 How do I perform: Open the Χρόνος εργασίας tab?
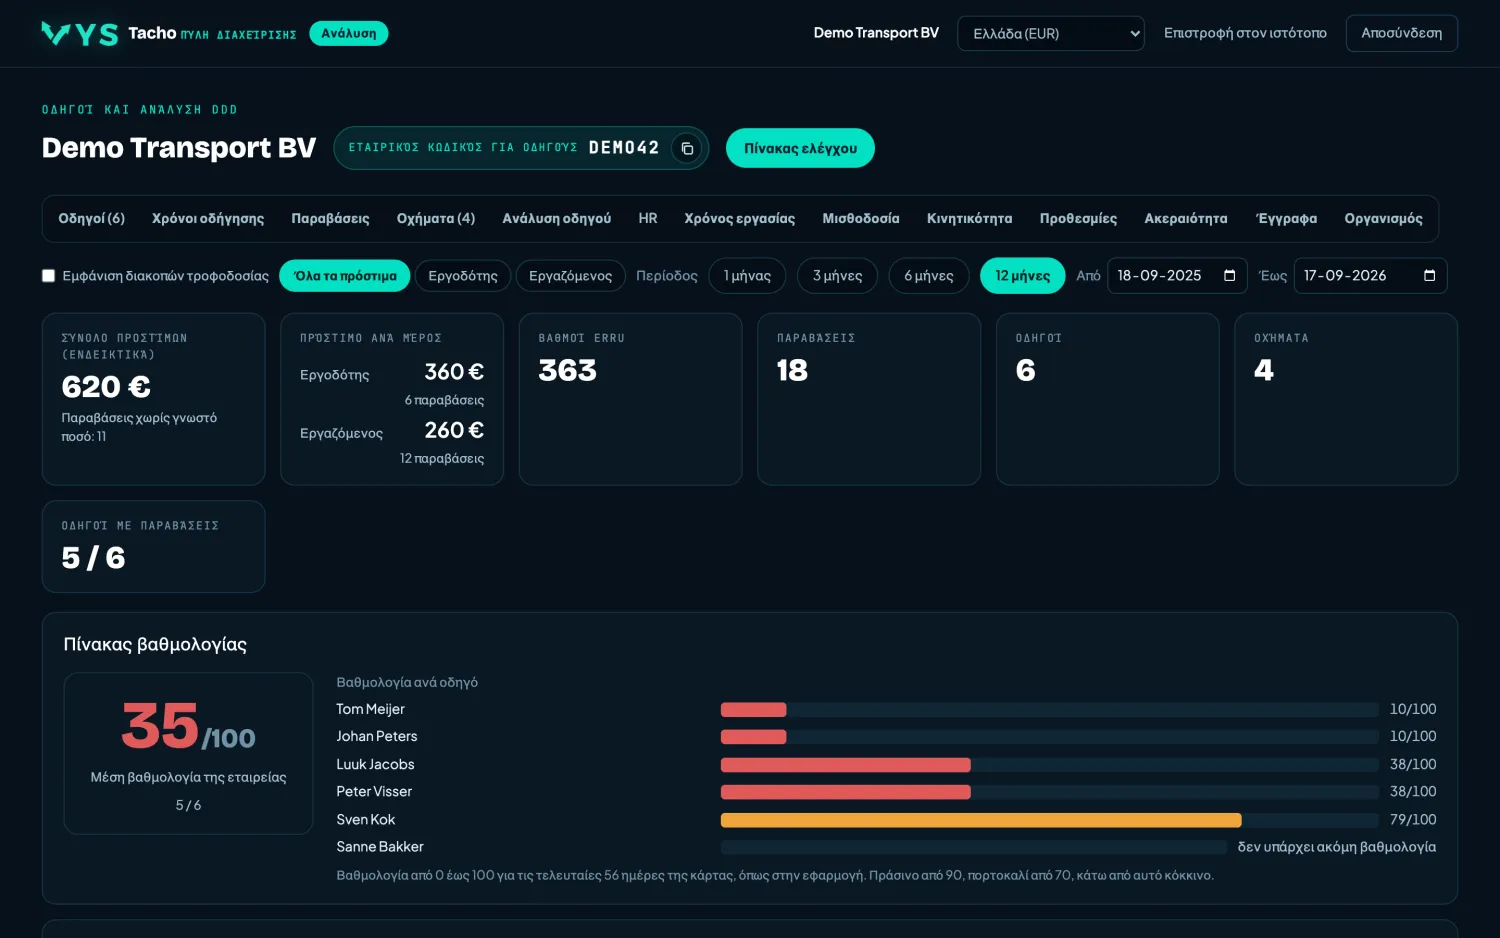pyautogui.click(x=740, y=219)
